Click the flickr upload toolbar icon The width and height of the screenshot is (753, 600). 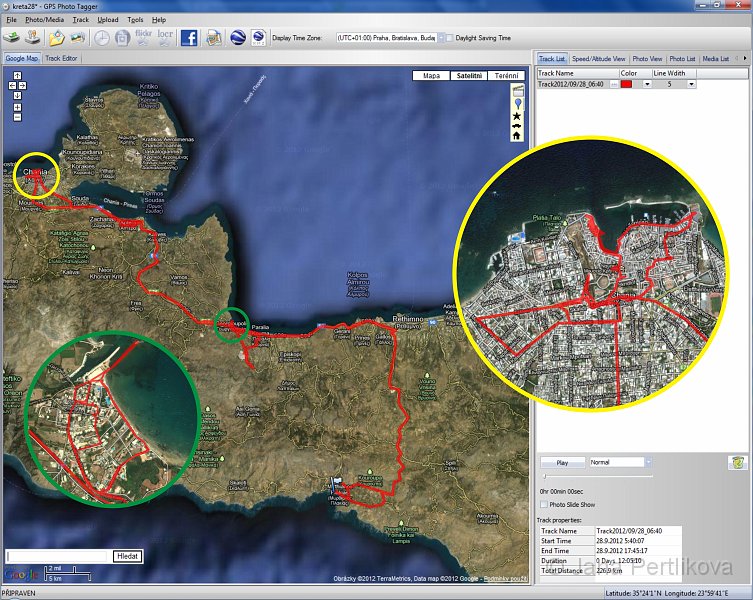pos(143,37)
